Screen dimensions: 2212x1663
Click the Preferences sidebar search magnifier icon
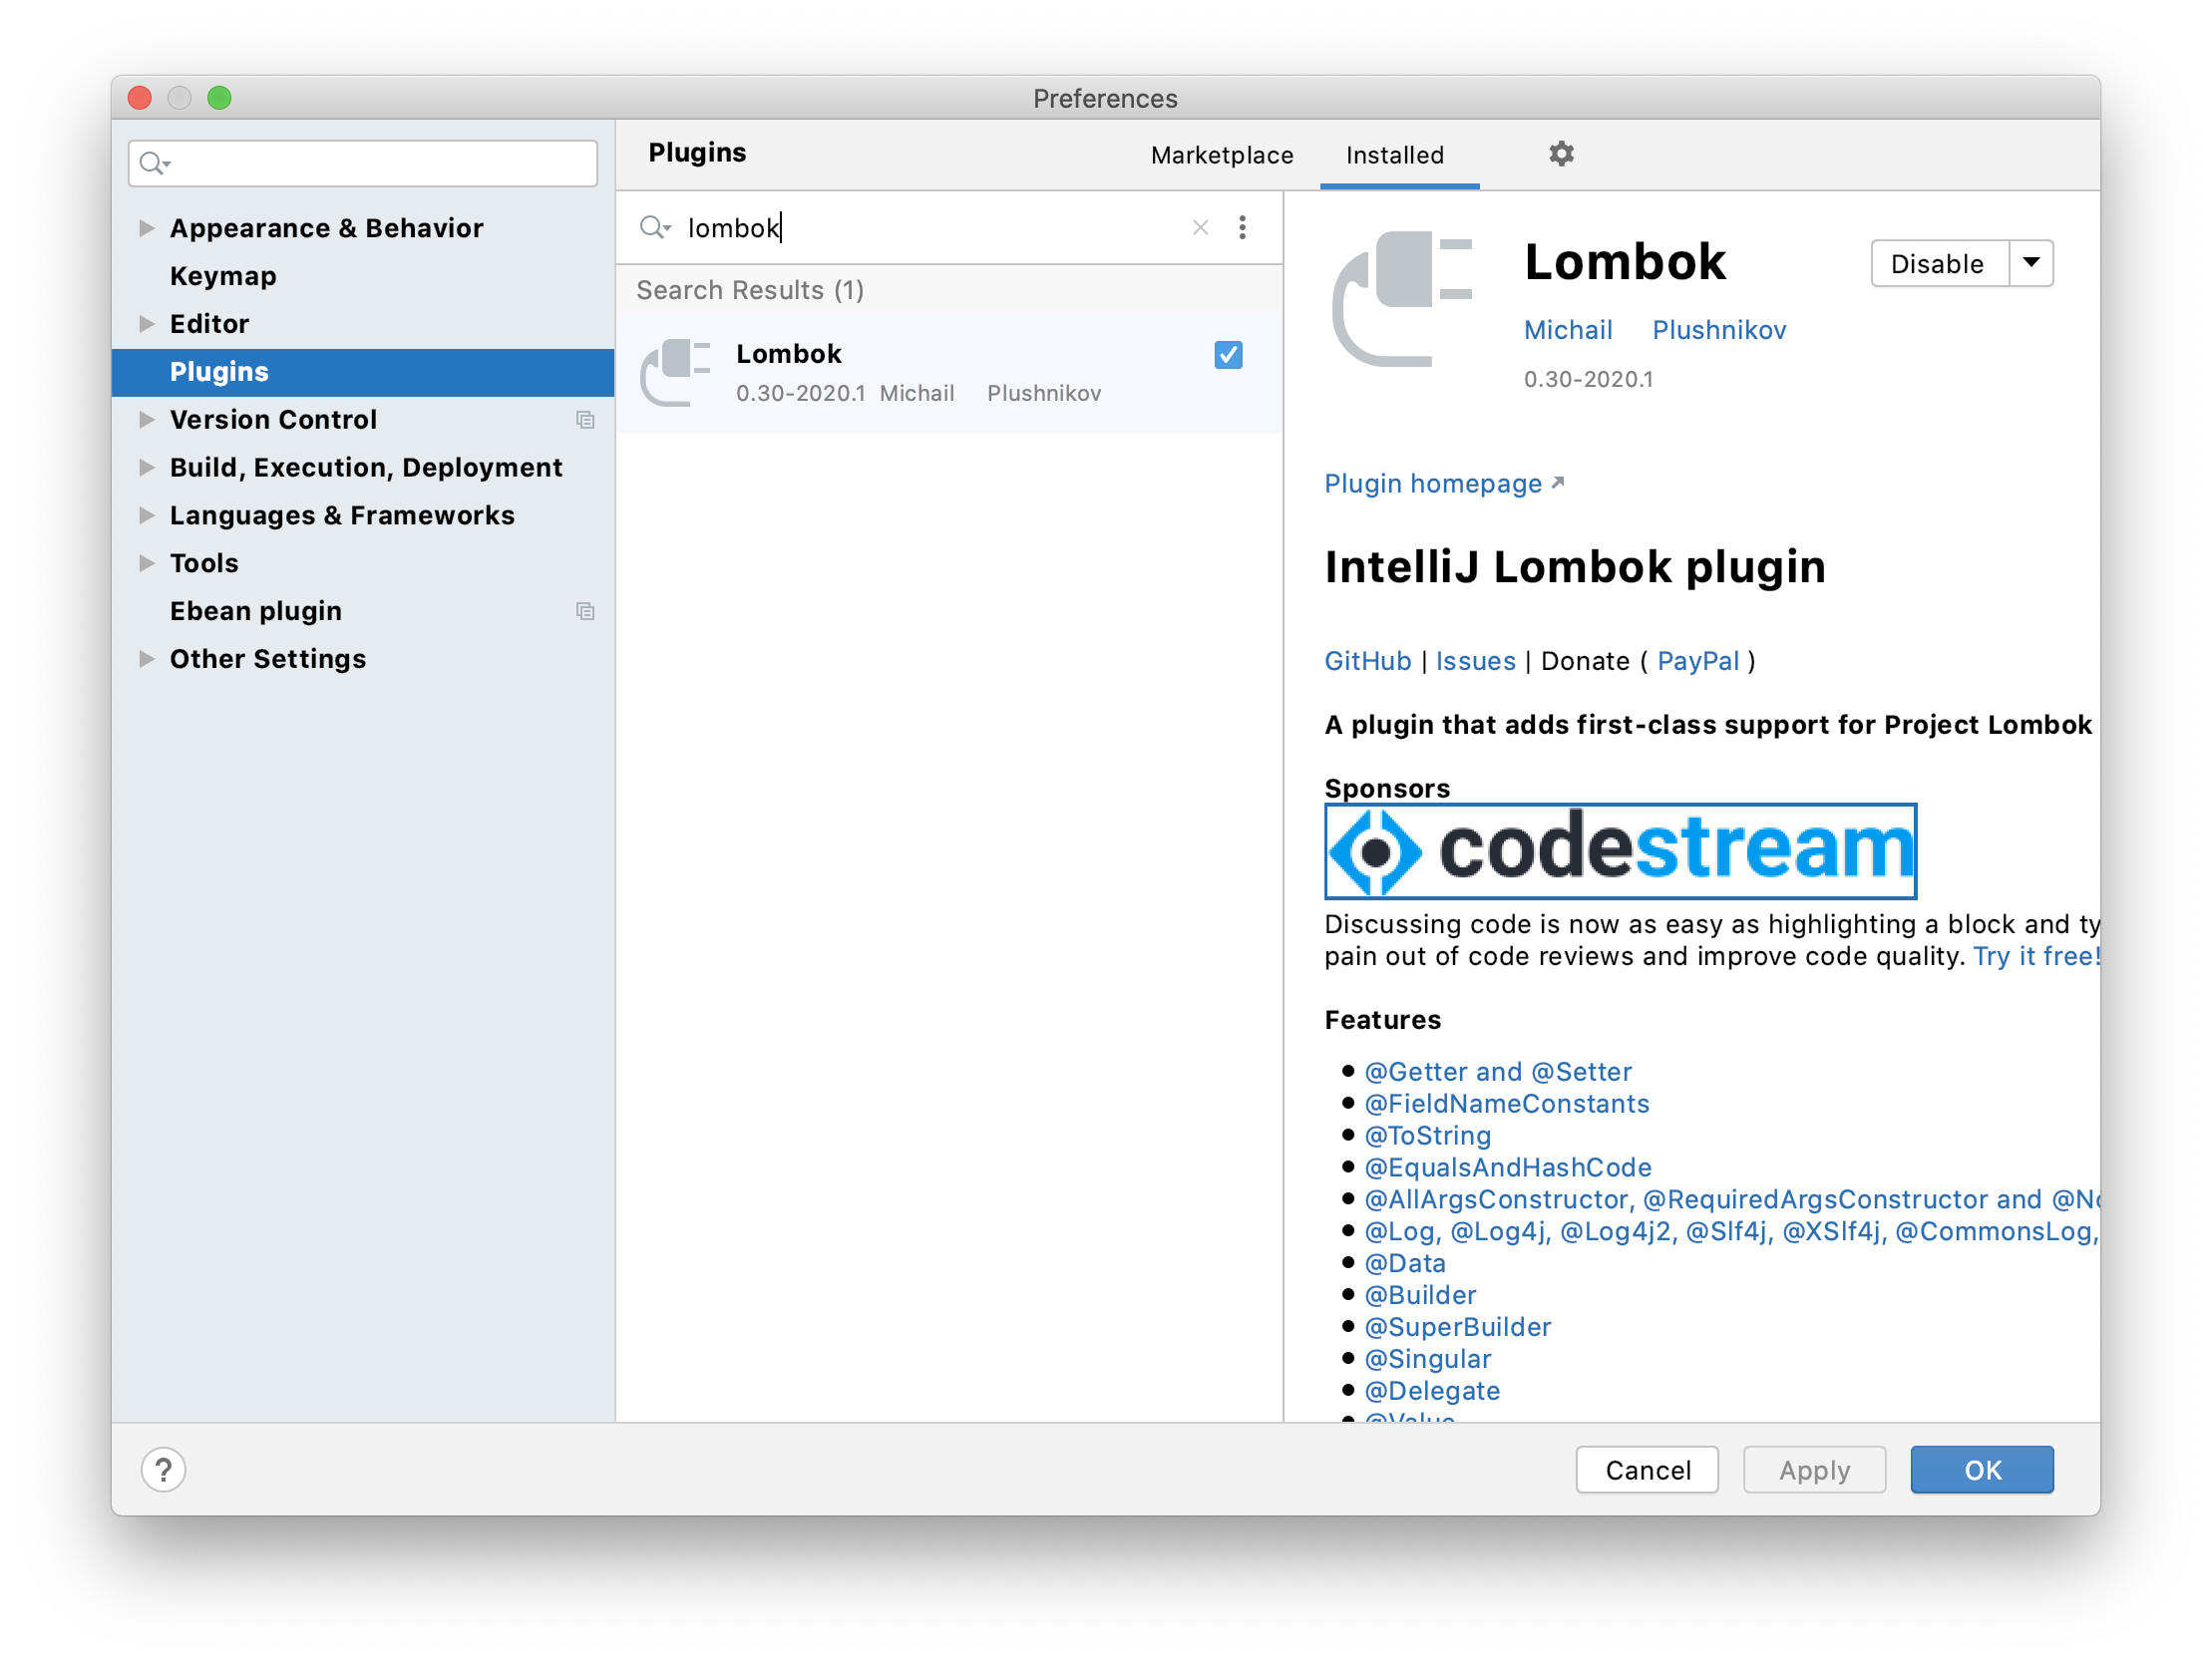pyautogui.click(x=154, y=163)
